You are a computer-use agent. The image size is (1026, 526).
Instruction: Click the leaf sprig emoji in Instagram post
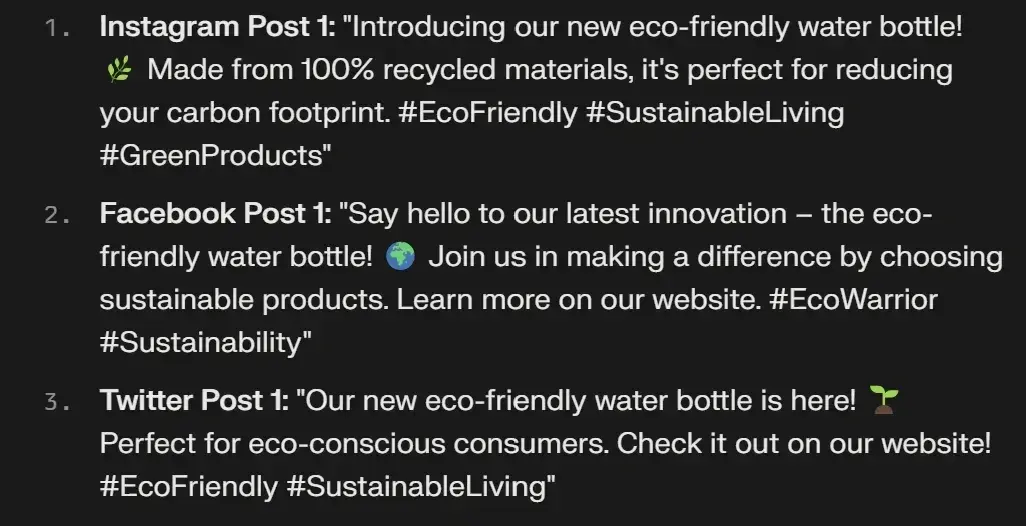[118, 69]
